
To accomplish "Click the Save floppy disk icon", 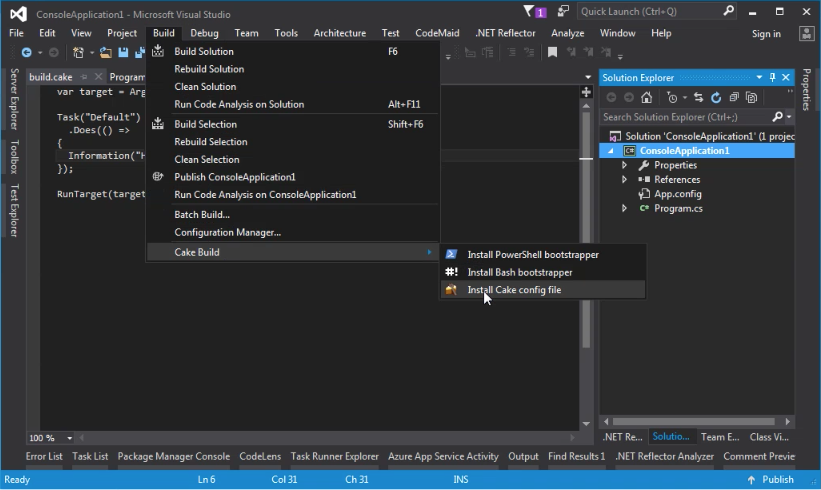I will tap(123, 52).
